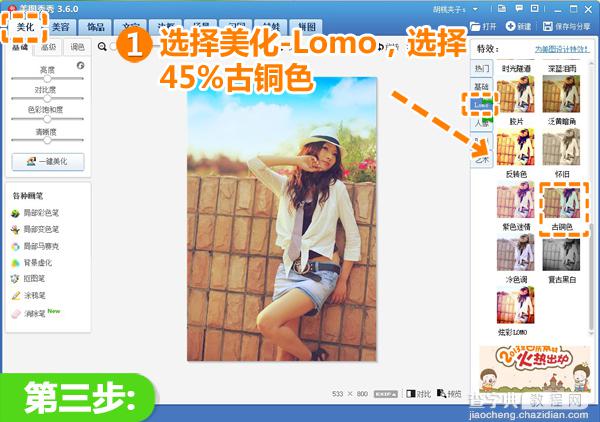Click the 保存与分享 save icon
Viewport: 600px width, 422px height.
(x=548, y=26)
